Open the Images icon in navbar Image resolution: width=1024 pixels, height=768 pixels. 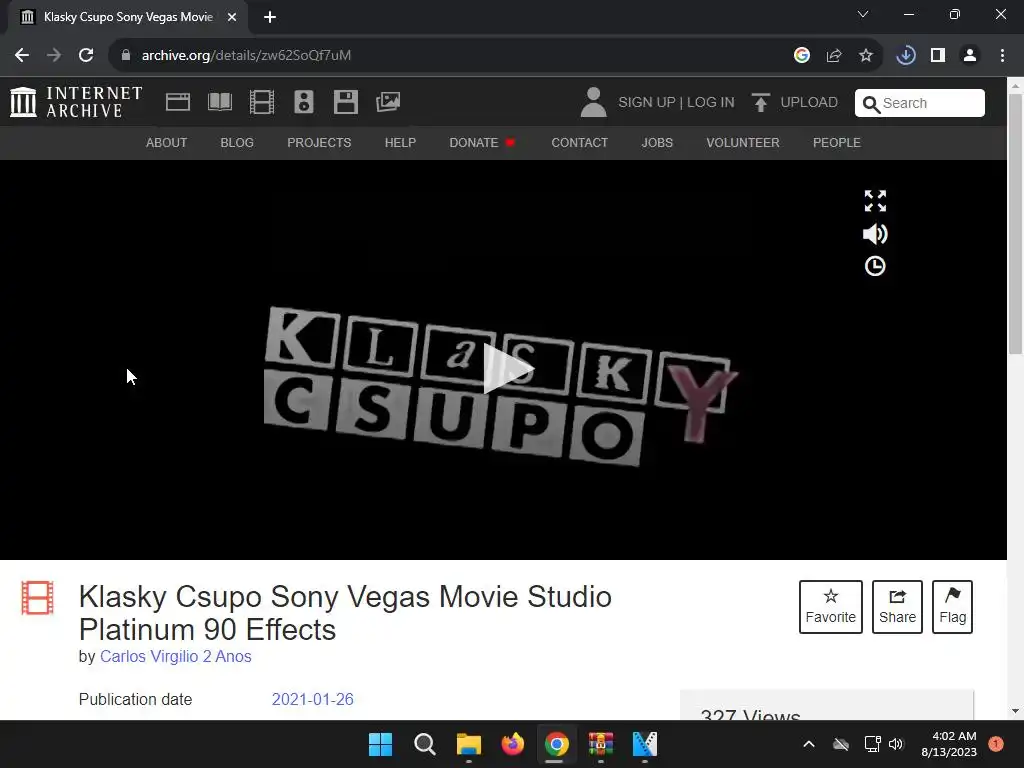388,102
